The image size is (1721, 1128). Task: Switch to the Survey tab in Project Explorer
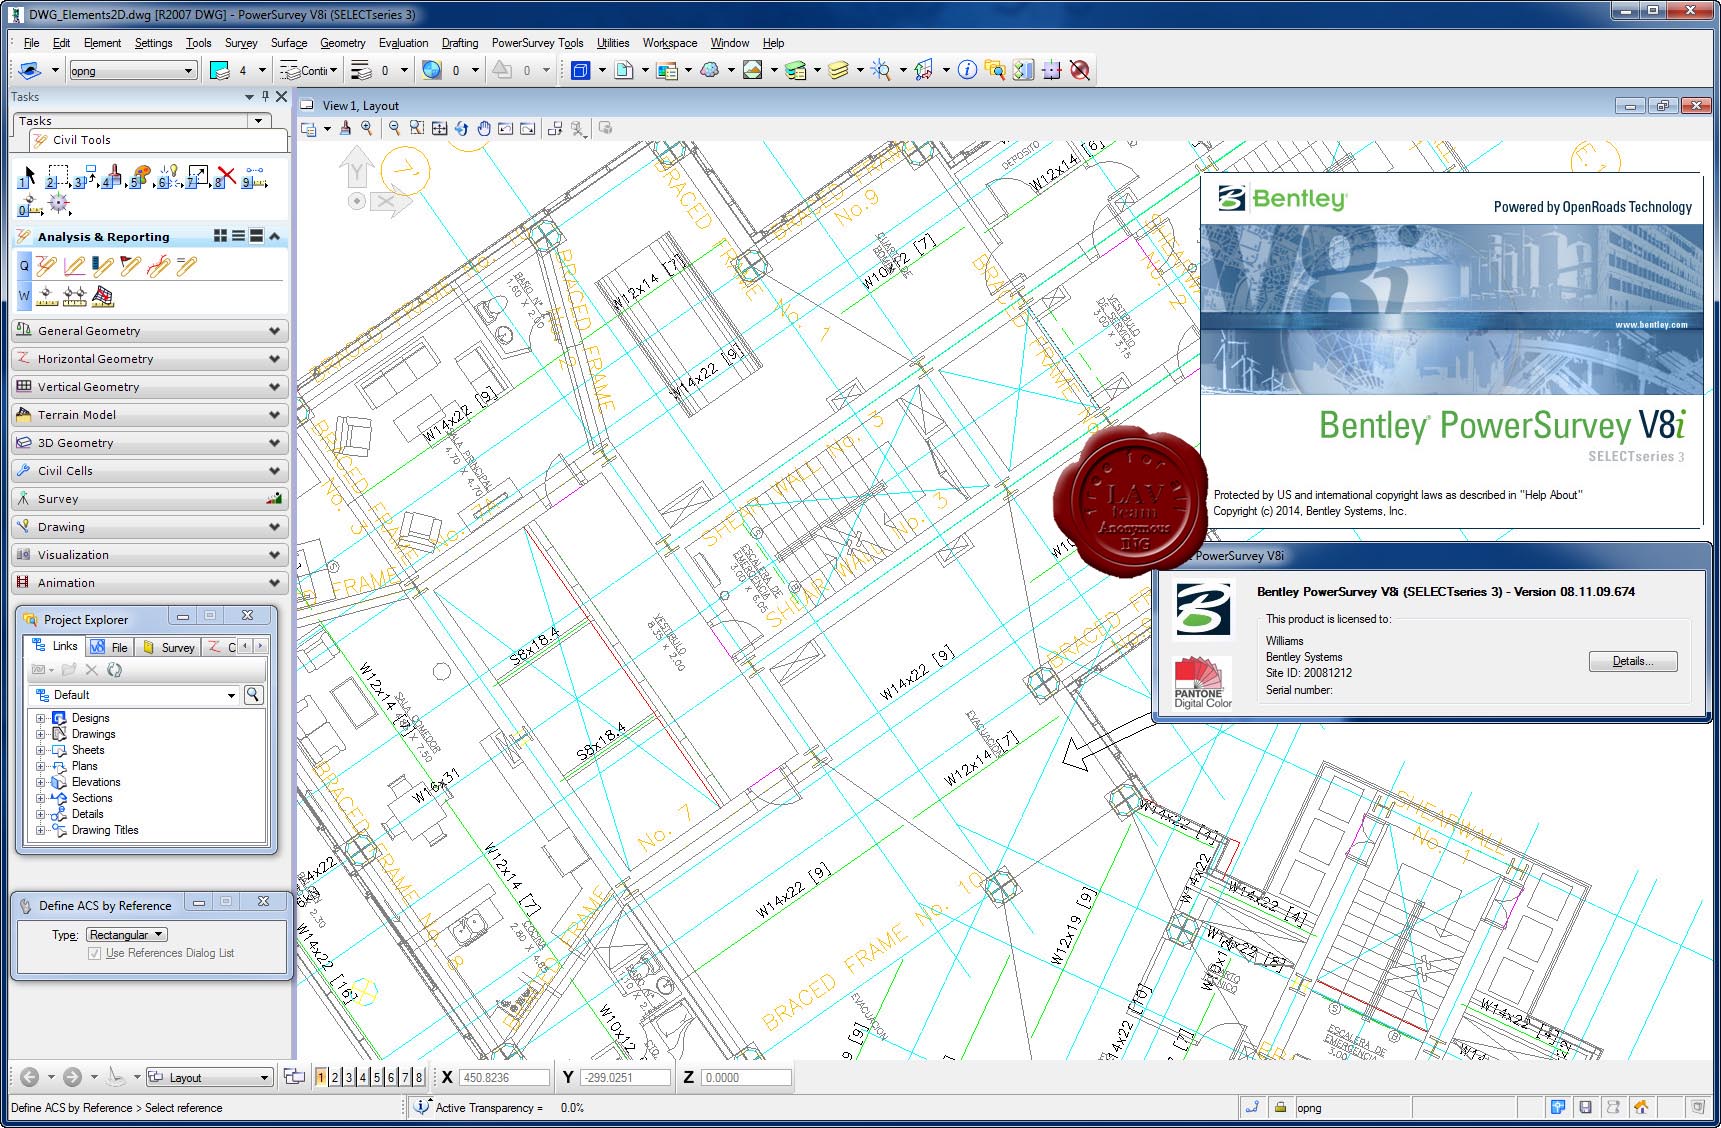pyautogui.click(x=169, y=647)
